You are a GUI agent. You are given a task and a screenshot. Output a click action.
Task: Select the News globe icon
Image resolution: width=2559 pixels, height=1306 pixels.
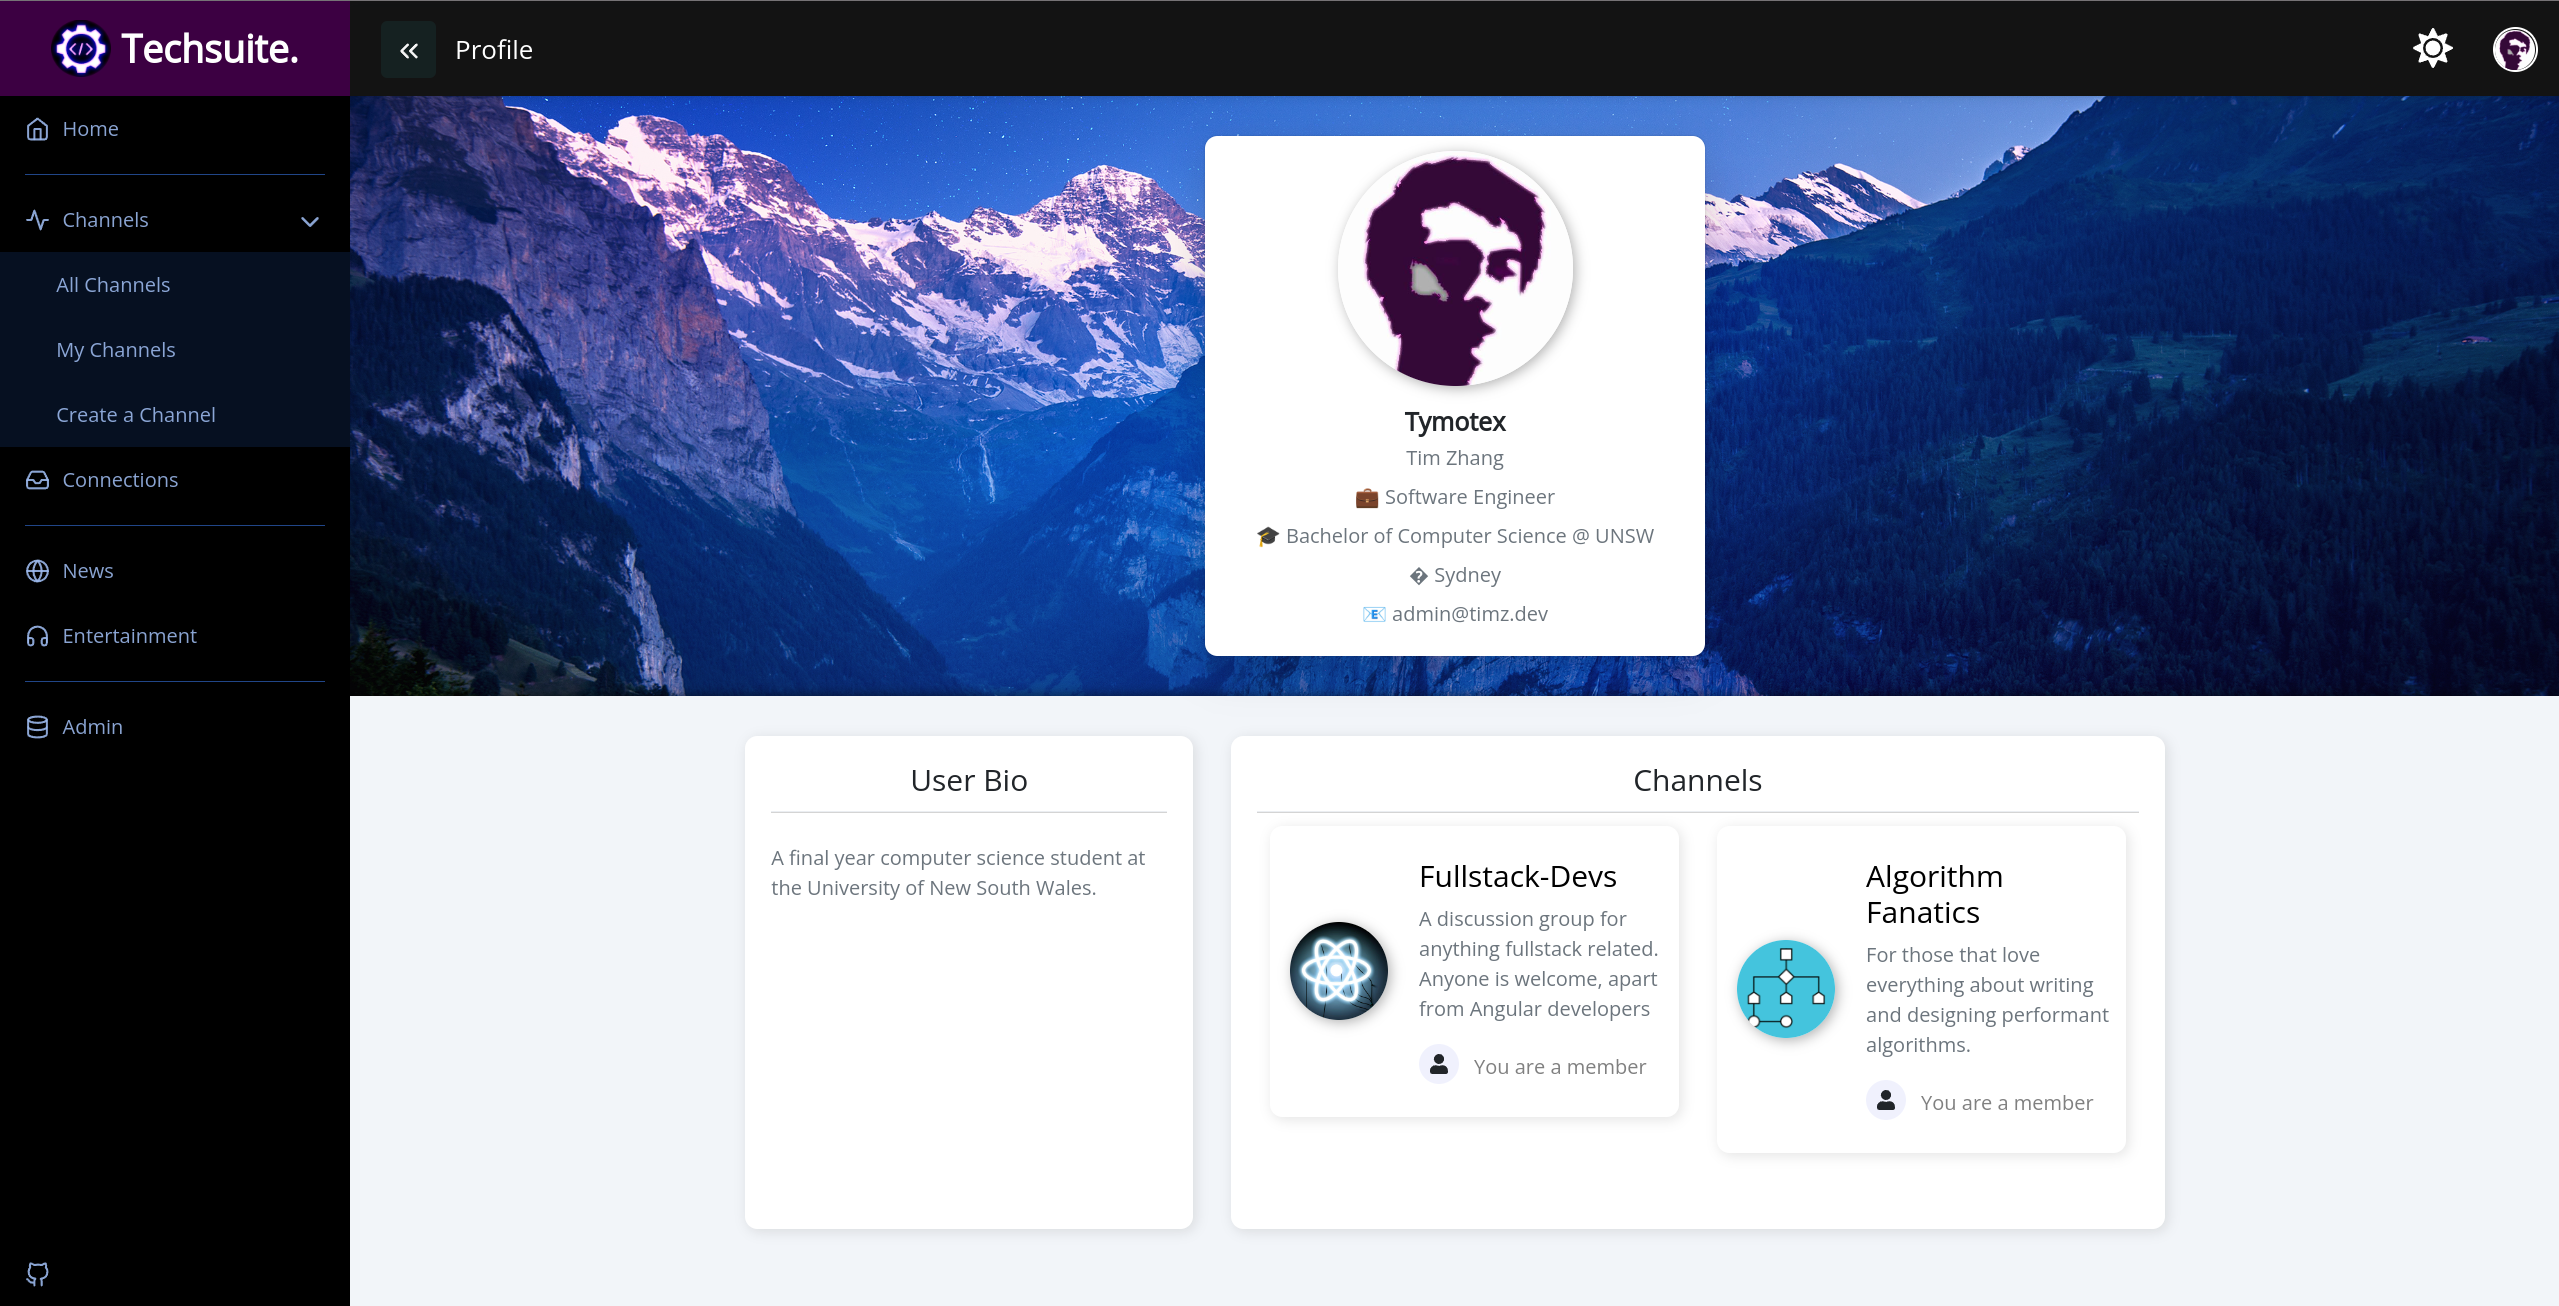click(x=37, y=570)
